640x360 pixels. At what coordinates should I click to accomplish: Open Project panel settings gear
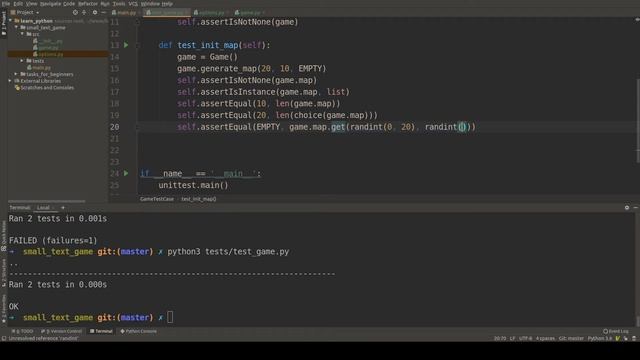pyautogui.click(x=95, y=13)
